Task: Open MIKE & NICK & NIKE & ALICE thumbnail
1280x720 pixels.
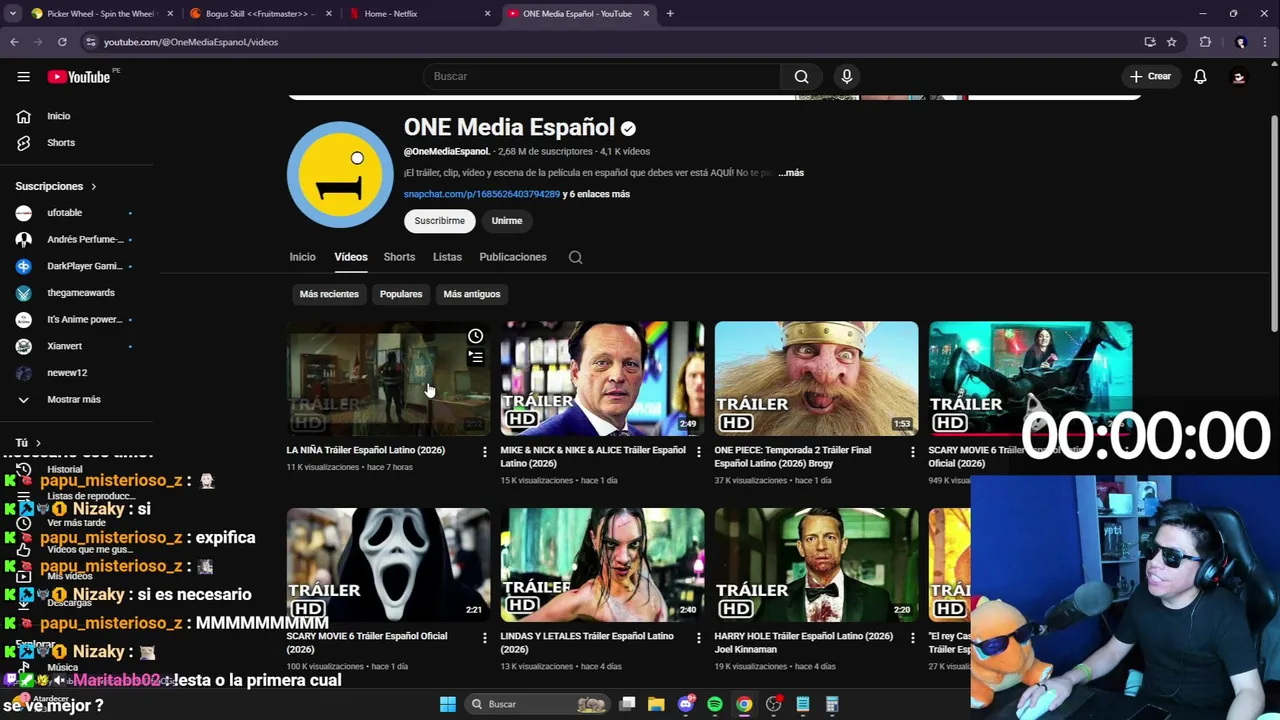Action: 602,378
